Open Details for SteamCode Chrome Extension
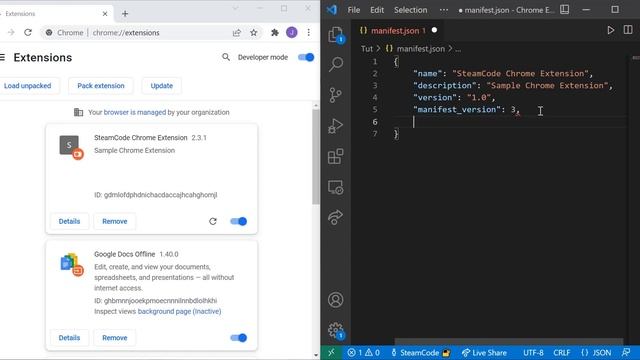Image resolution: width=640 pixels, height=360 pixels. pos(69,221)
